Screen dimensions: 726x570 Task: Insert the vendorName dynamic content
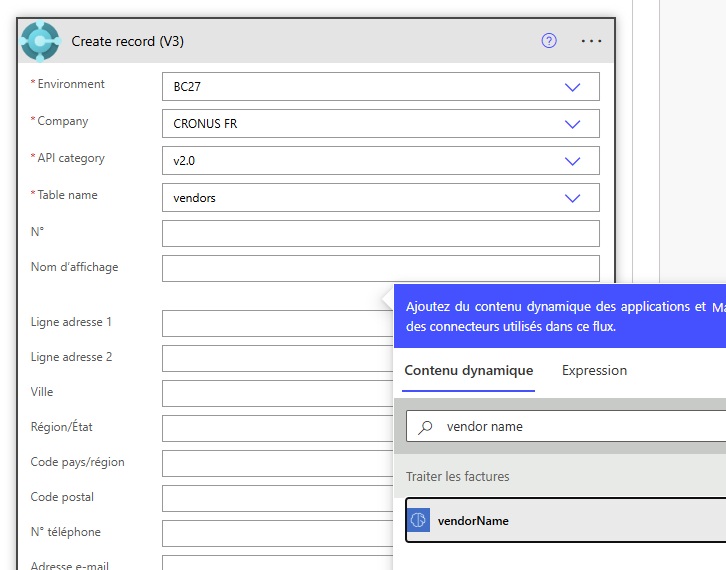[x=473, y=520]
